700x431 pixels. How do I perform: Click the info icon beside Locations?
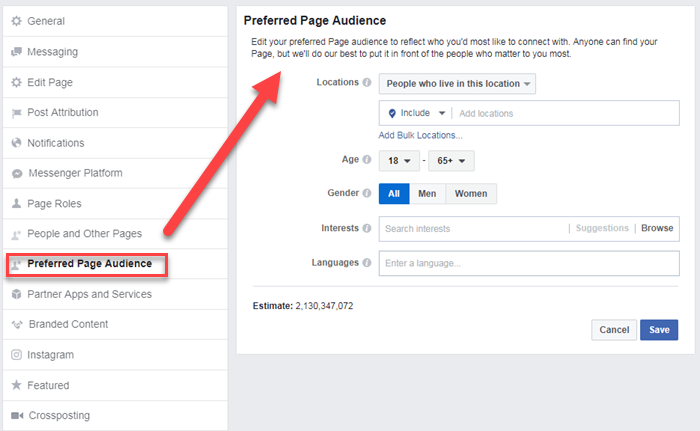[x=367, y=82]
